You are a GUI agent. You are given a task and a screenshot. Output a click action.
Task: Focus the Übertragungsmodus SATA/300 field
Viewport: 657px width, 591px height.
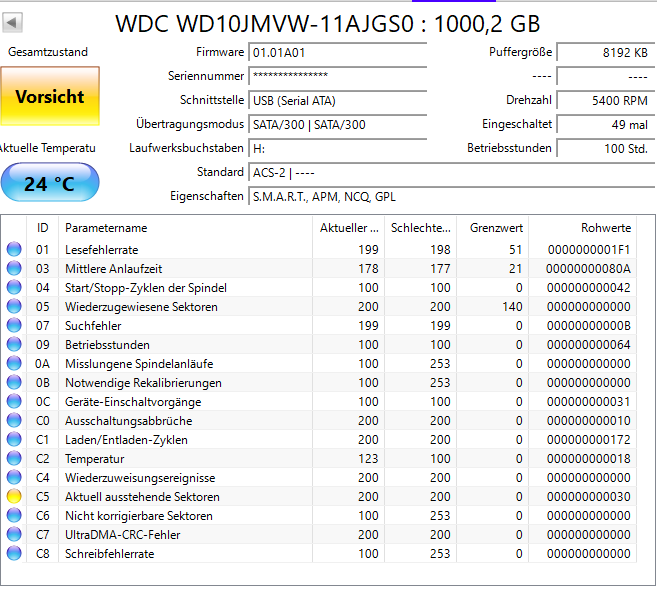(x=338, y=124)
